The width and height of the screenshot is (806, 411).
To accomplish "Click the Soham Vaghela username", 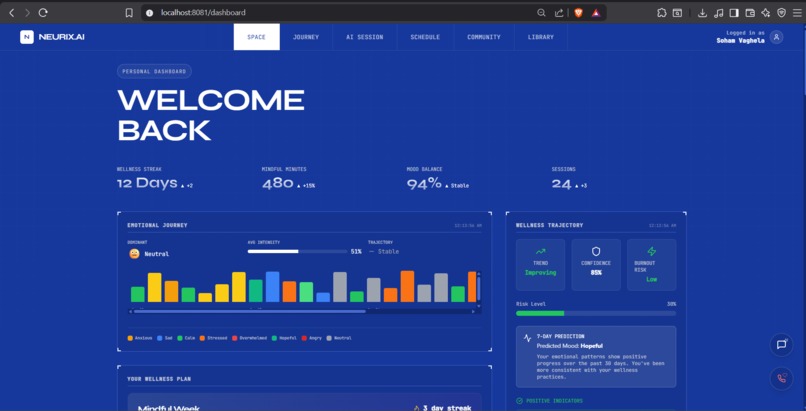I will point(740,41).
